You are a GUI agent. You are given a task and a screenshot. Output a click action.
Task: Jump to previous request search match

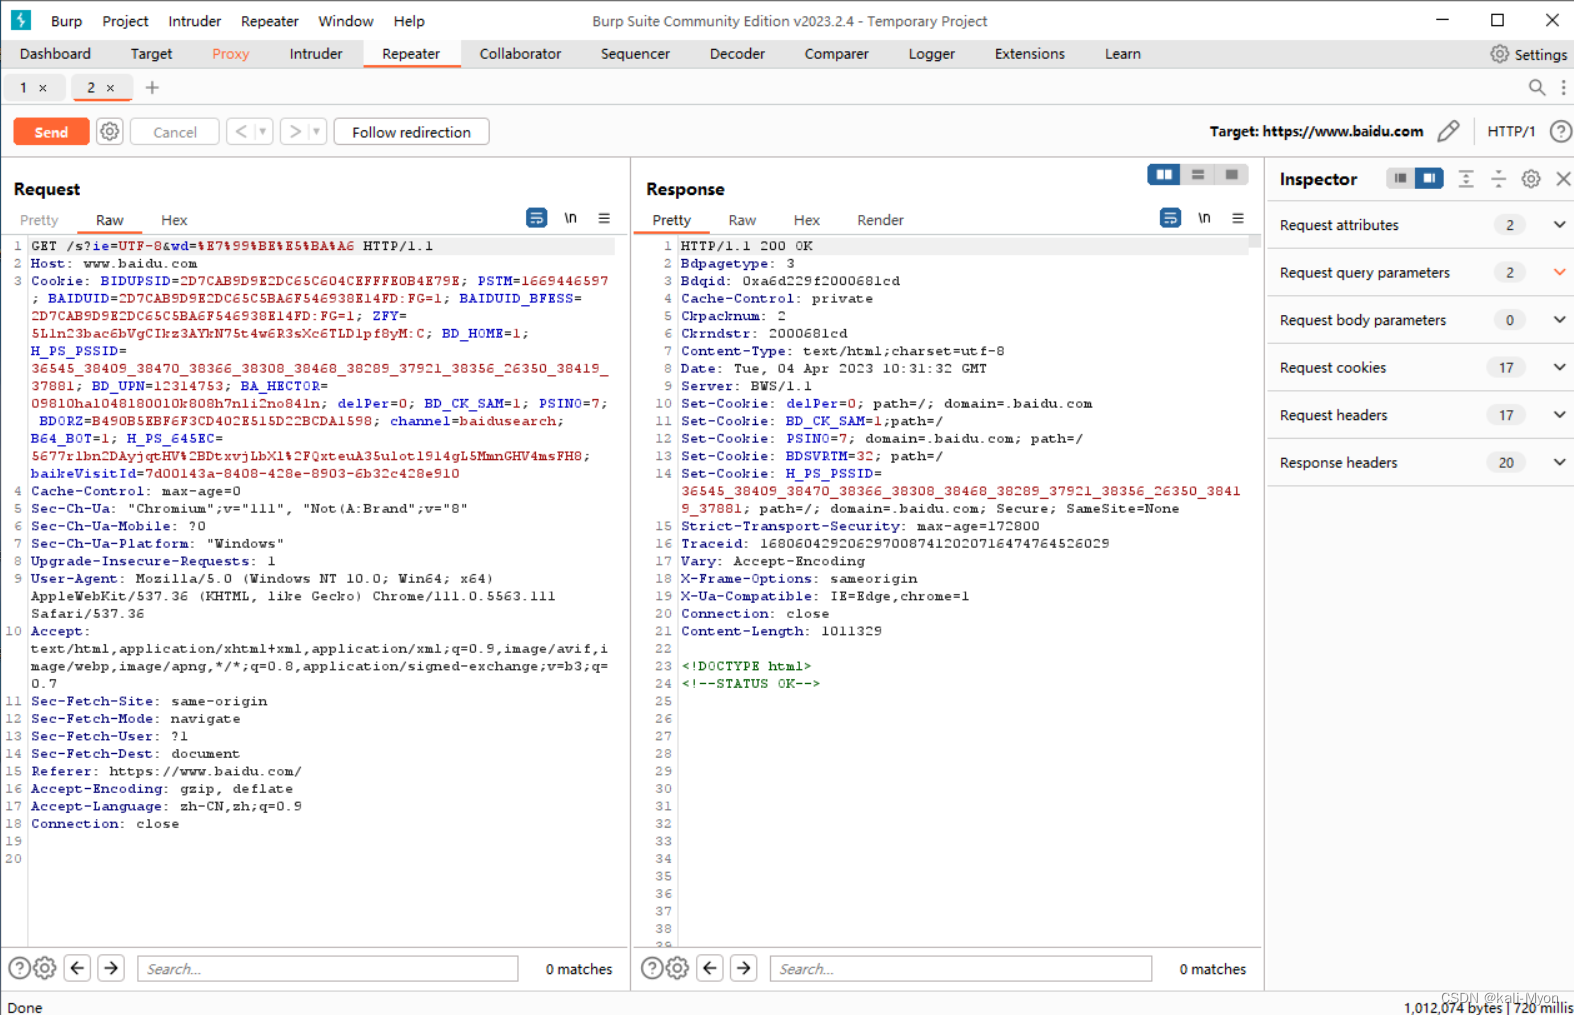[x=78, y=968]
